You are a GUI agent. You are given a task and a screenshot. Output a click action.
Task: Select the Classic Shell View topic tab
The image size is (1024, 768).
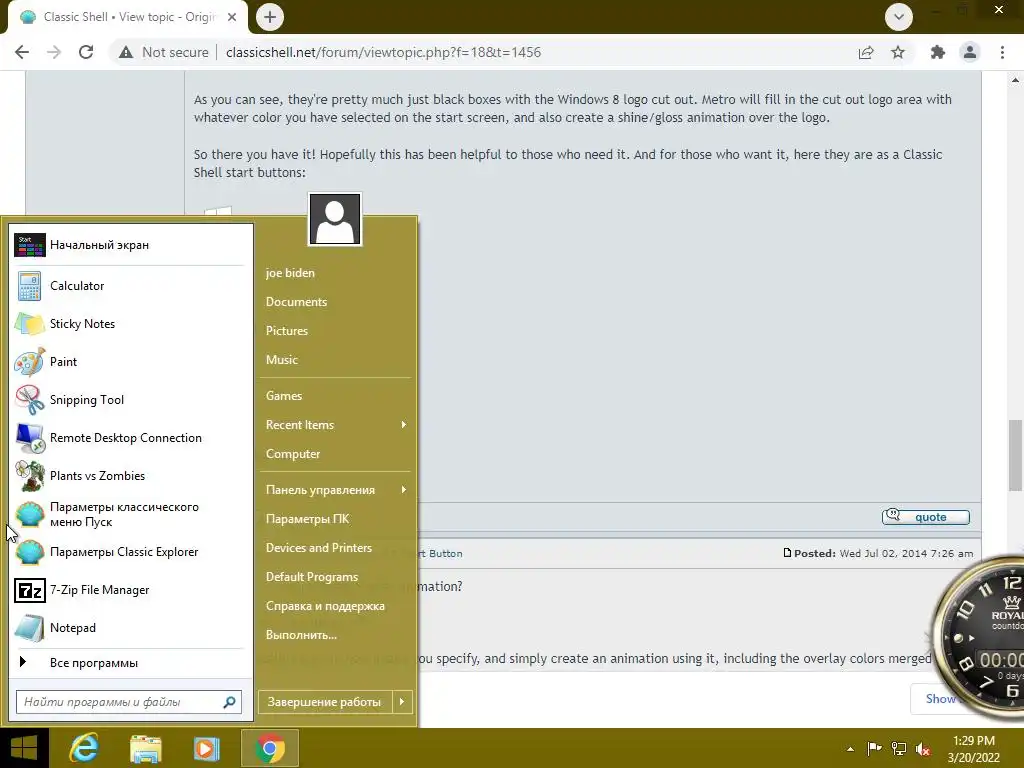[x=128, y=17]
